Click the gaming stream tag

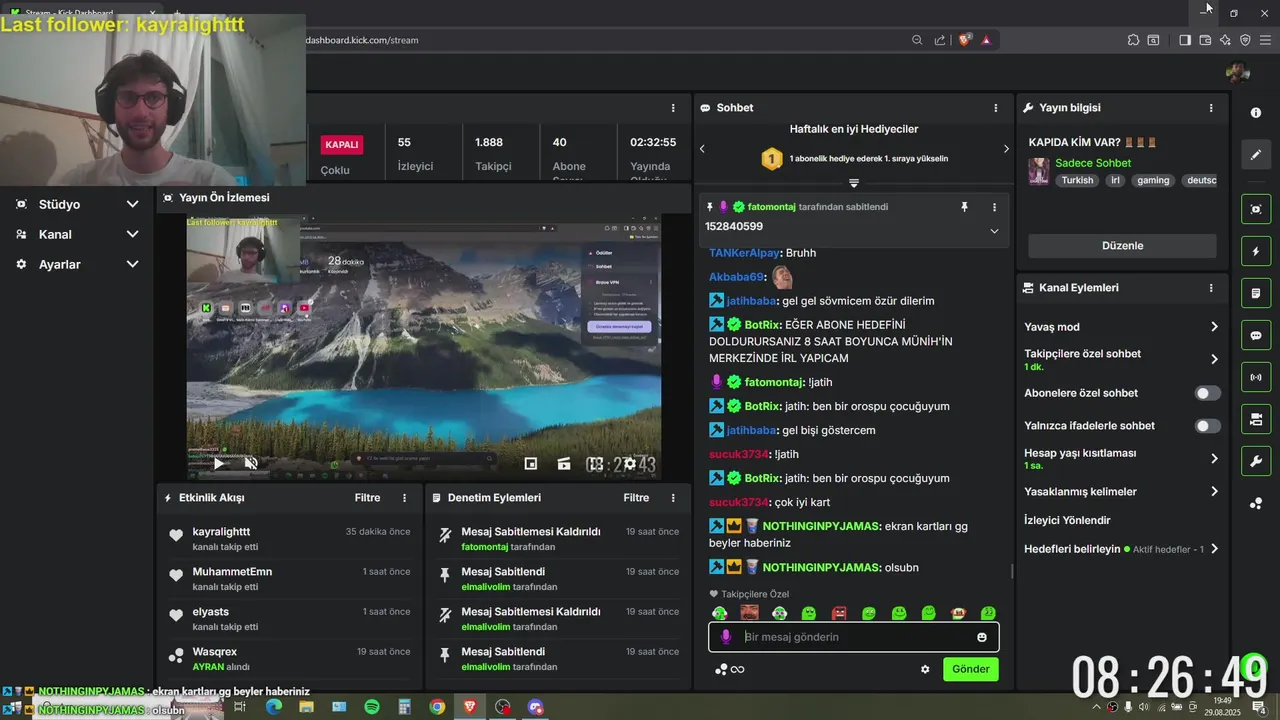[1153, 181]
